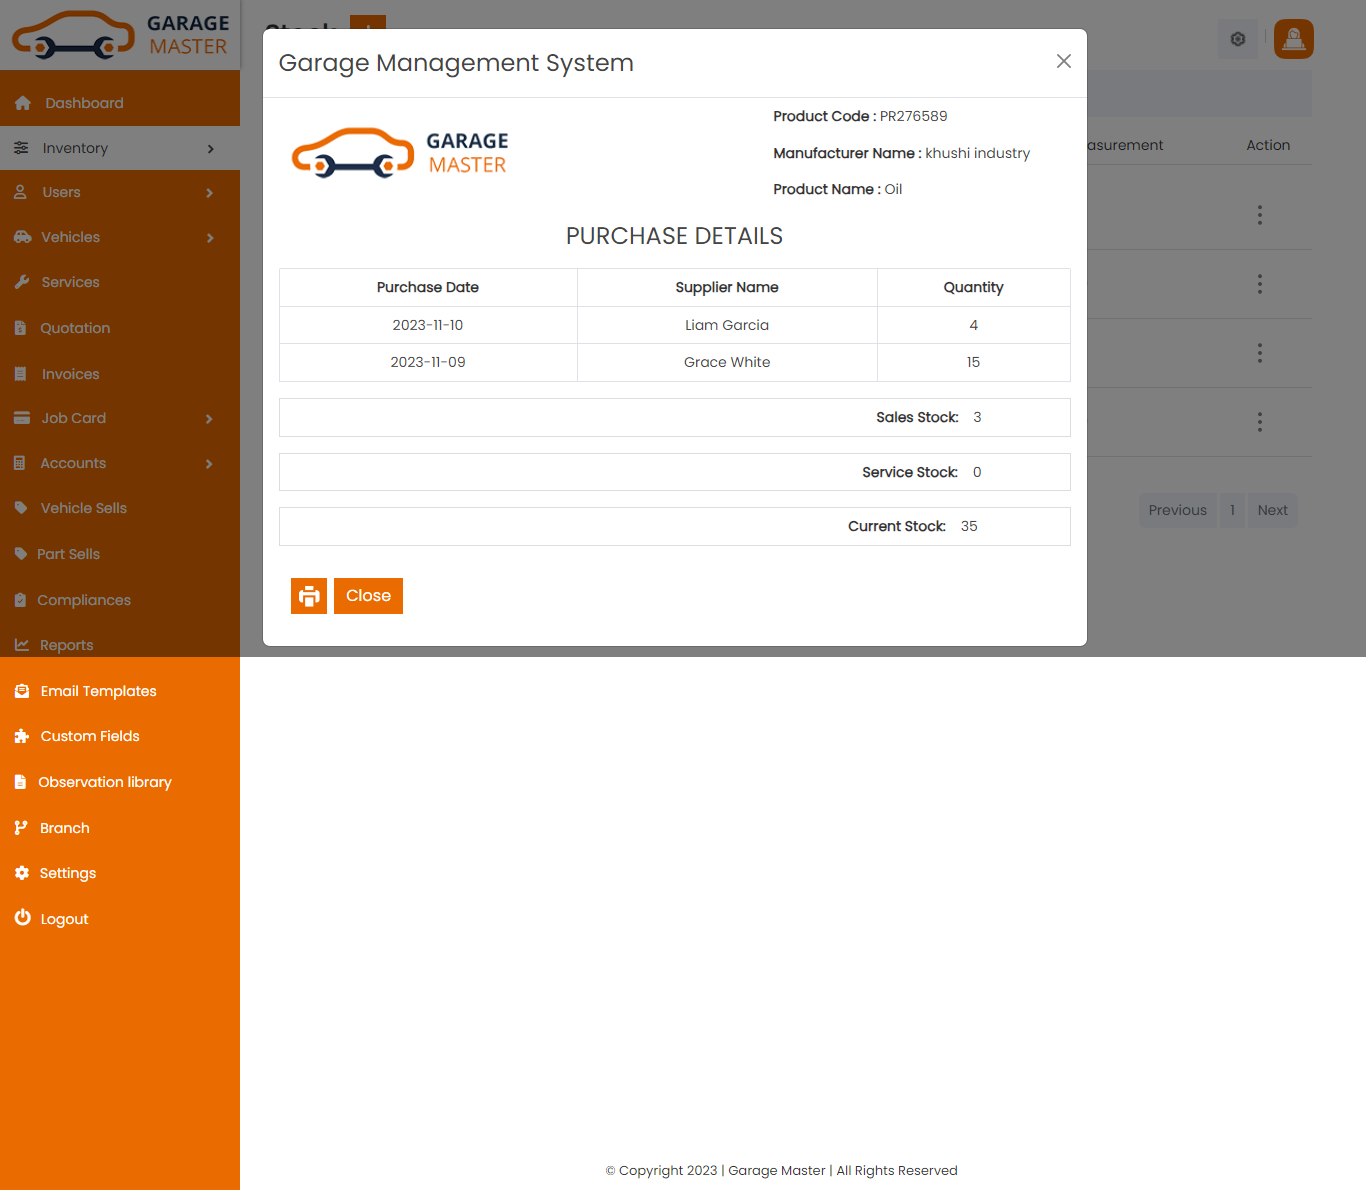Click the Branch icon in sidebar
This screenshot has width=1366, height=1190.
pos(21,828)
